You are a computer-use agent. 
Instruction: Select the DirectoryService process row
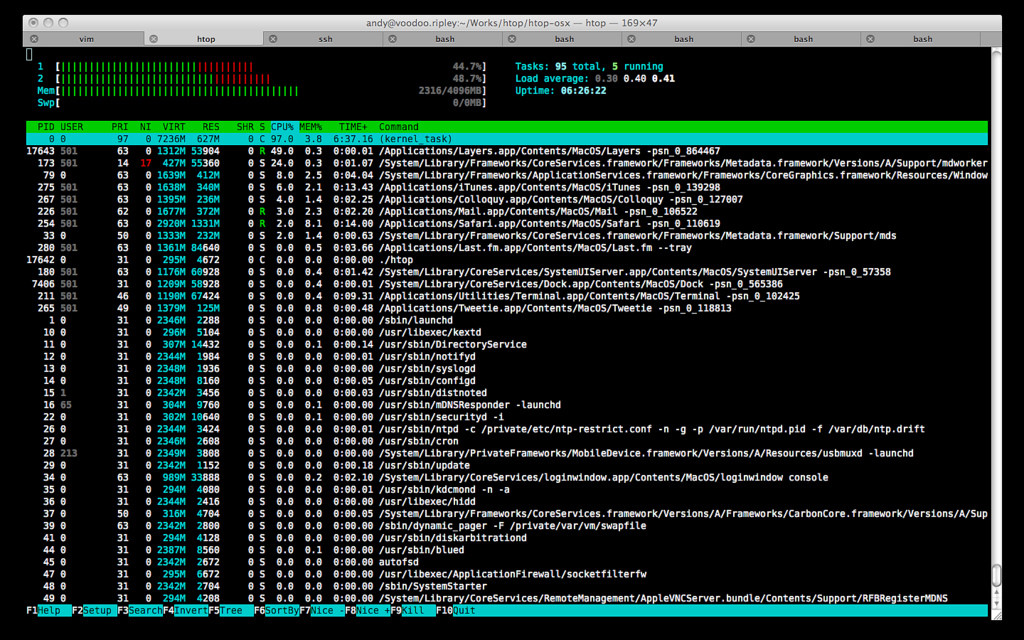click(x=507, y=344)
